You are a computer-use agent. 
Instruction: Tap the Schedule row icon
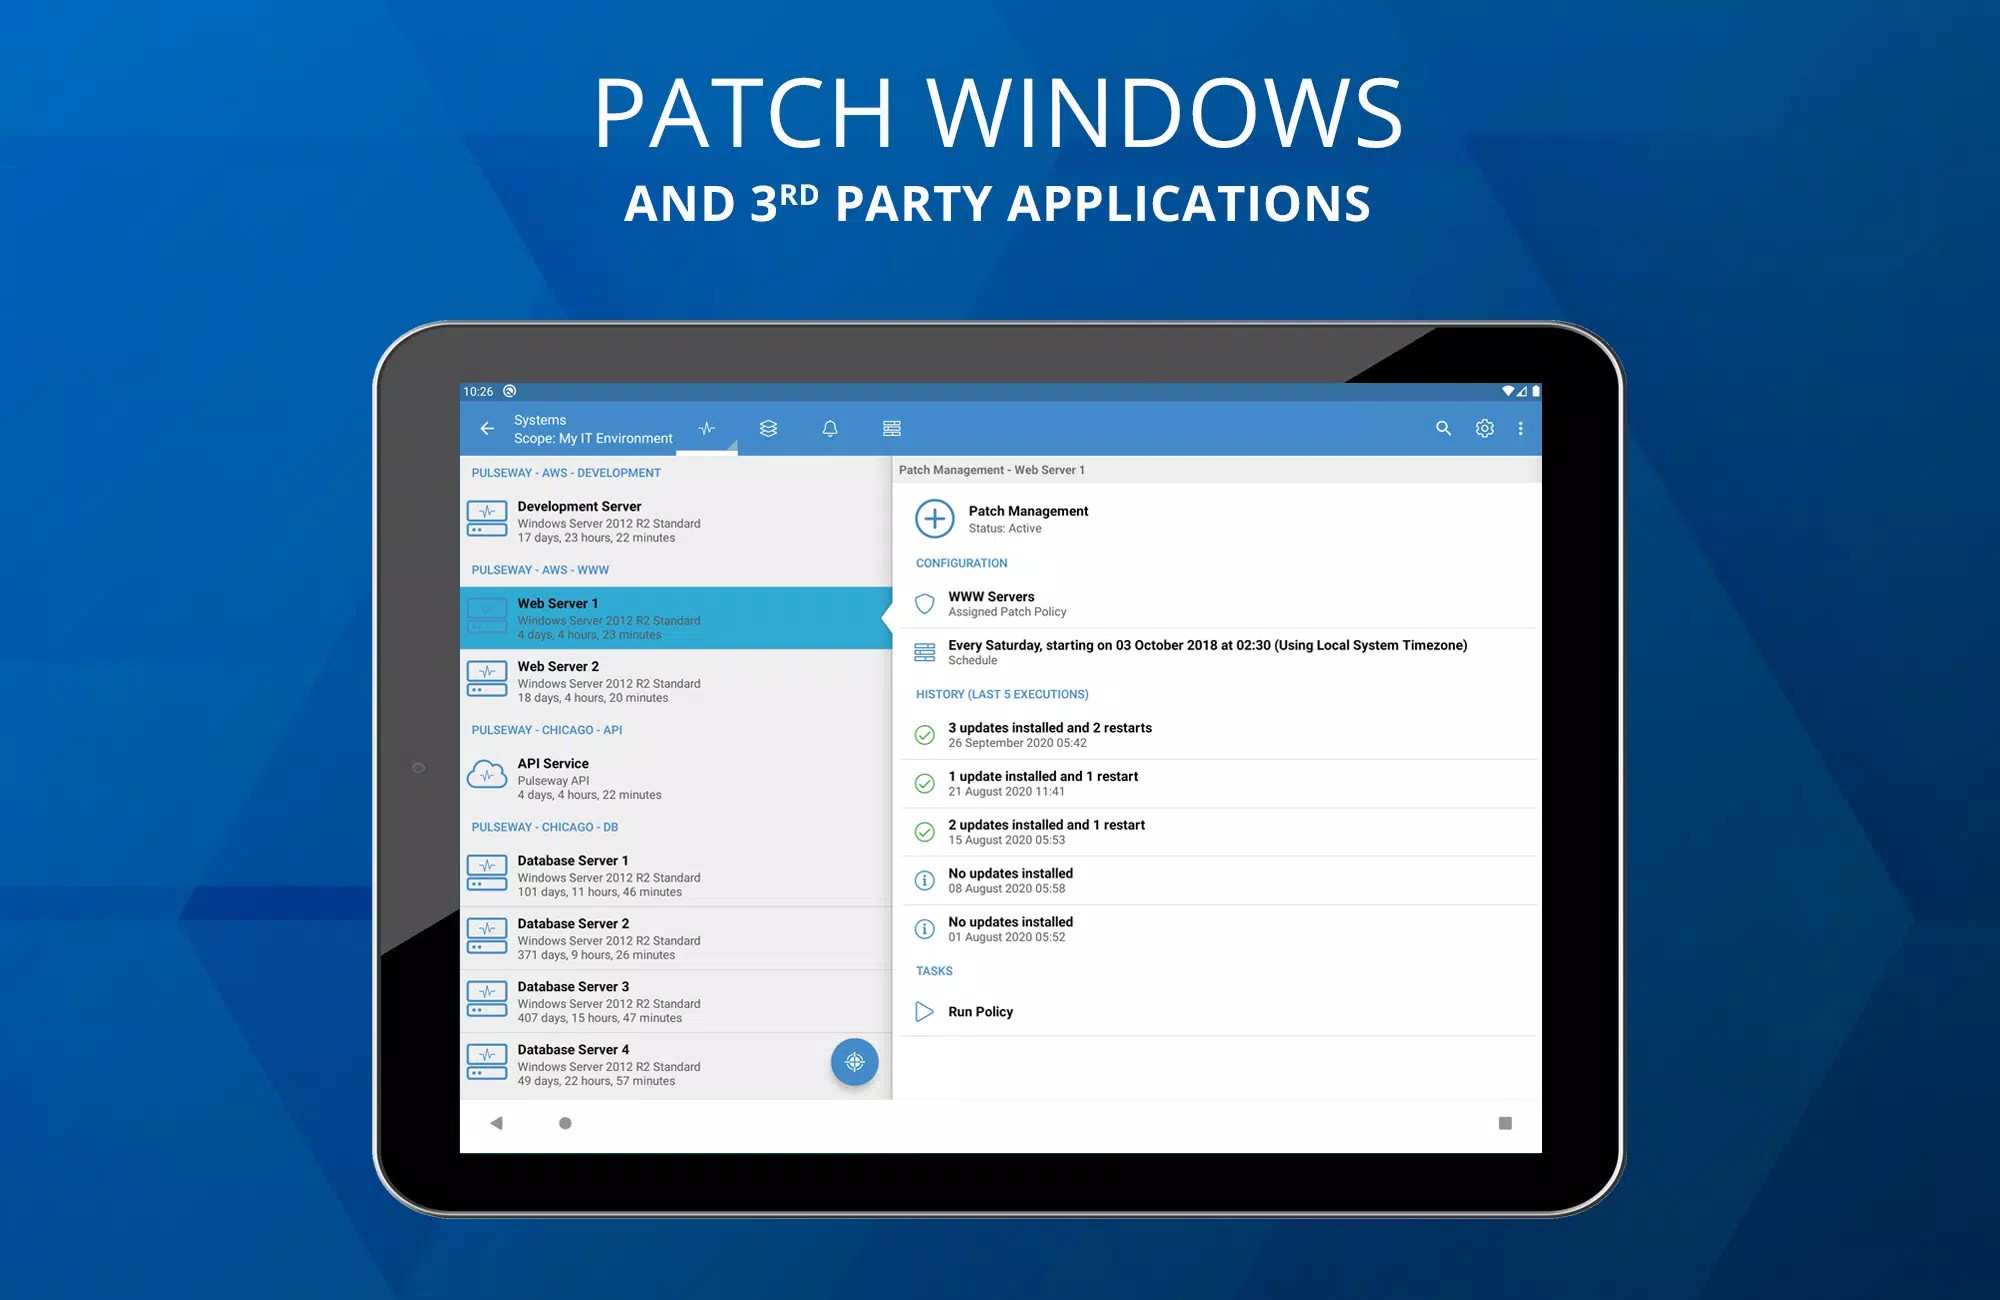click(x=925, y=652)
